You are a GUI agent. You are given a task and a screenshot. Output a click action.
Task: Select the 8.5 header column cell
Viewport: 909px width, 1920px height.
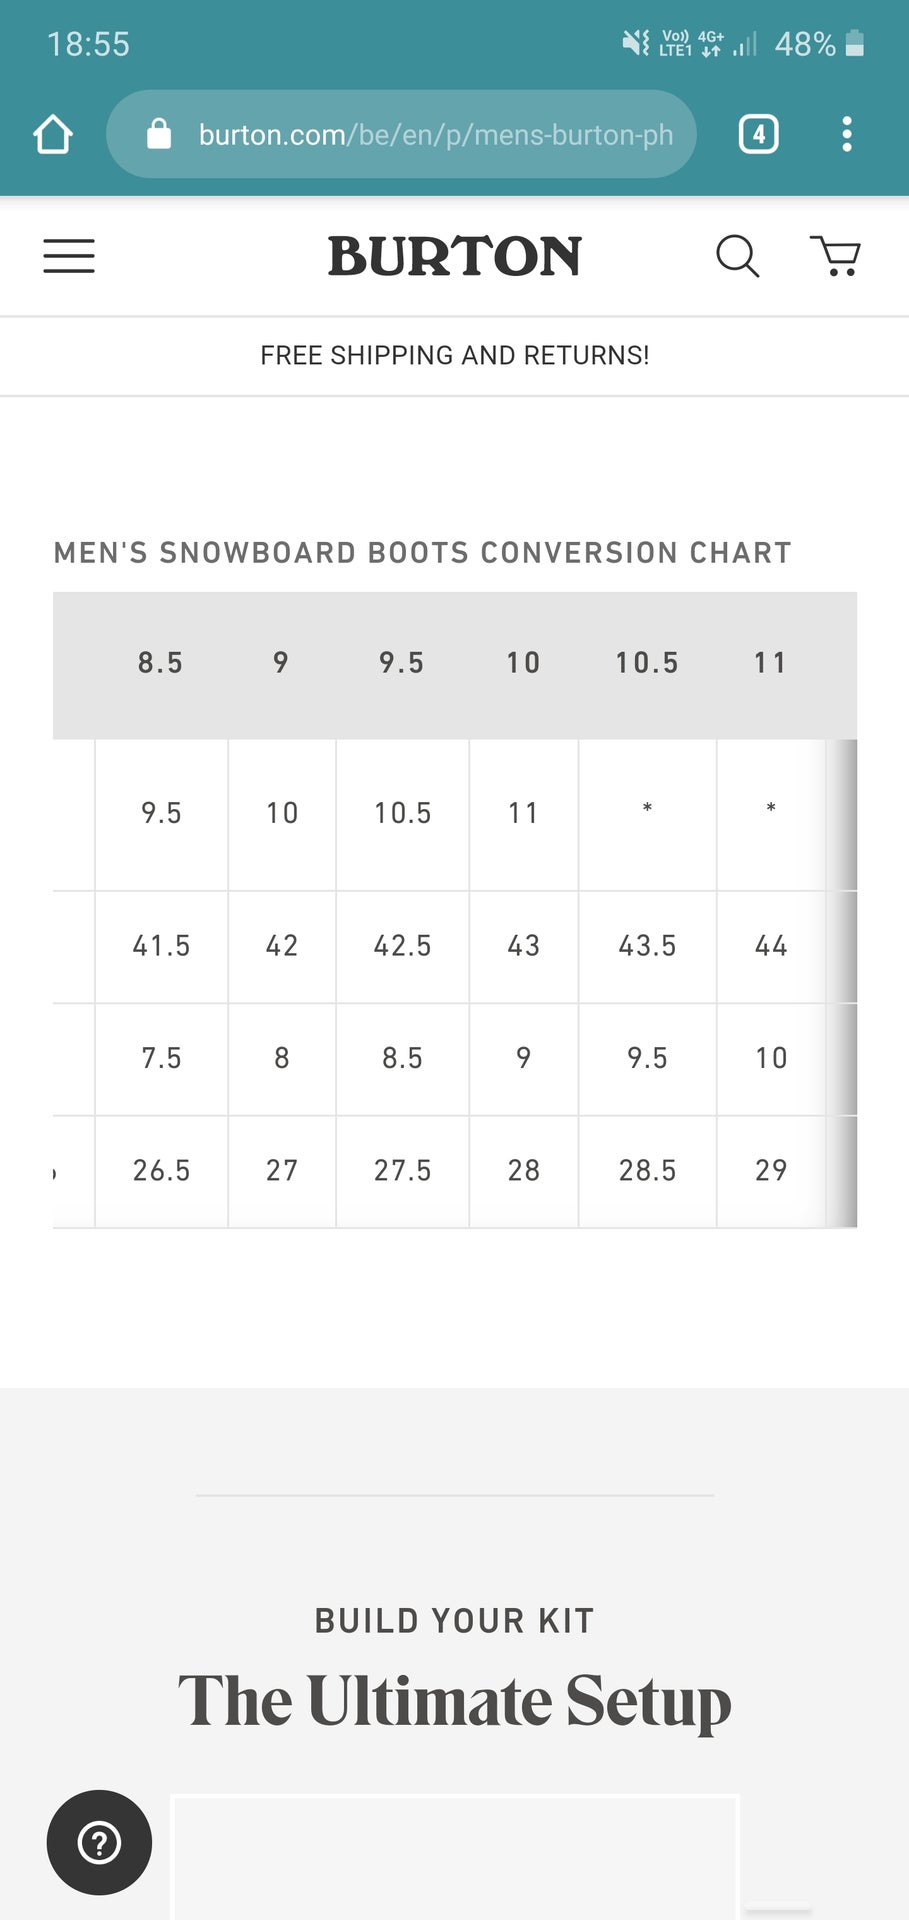(x=161, y=663)
